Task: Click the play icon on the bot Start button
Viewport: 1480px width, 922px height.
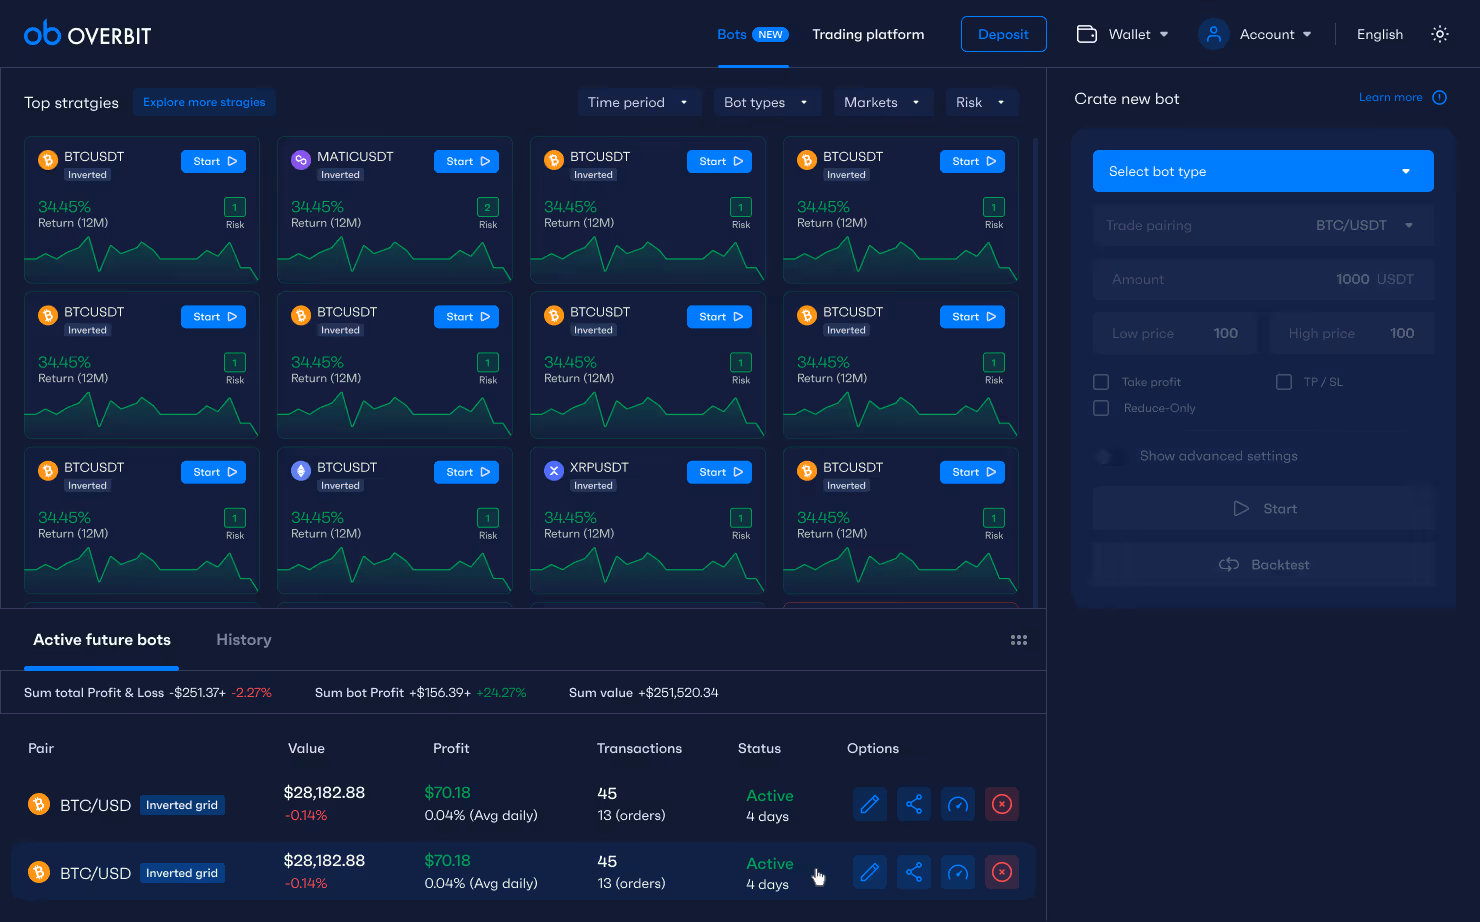Action: 1241,509
